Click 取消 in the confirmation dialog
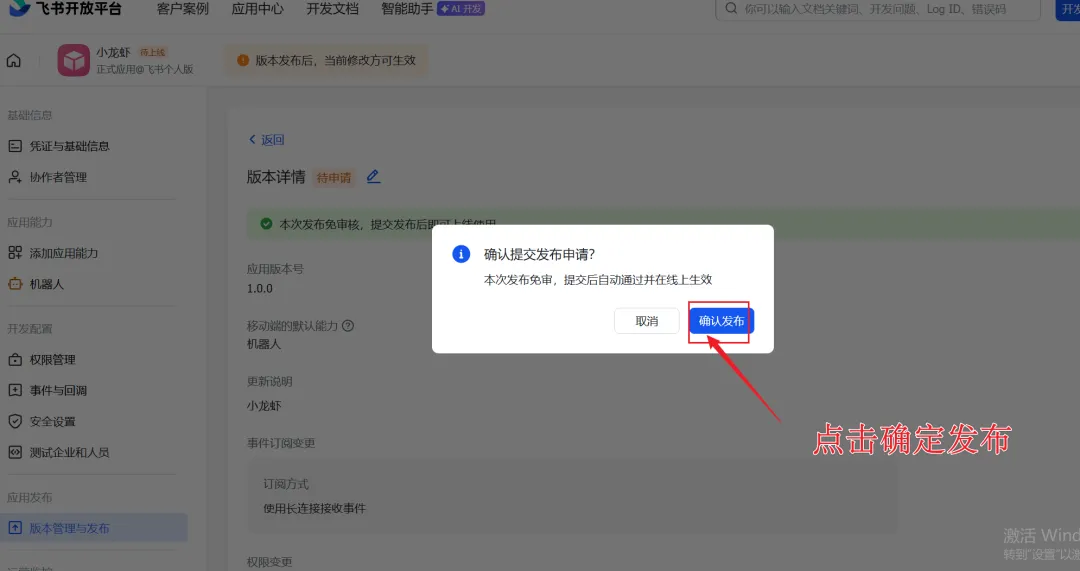This screenshot has width=1080, height=571. point(646,321)
